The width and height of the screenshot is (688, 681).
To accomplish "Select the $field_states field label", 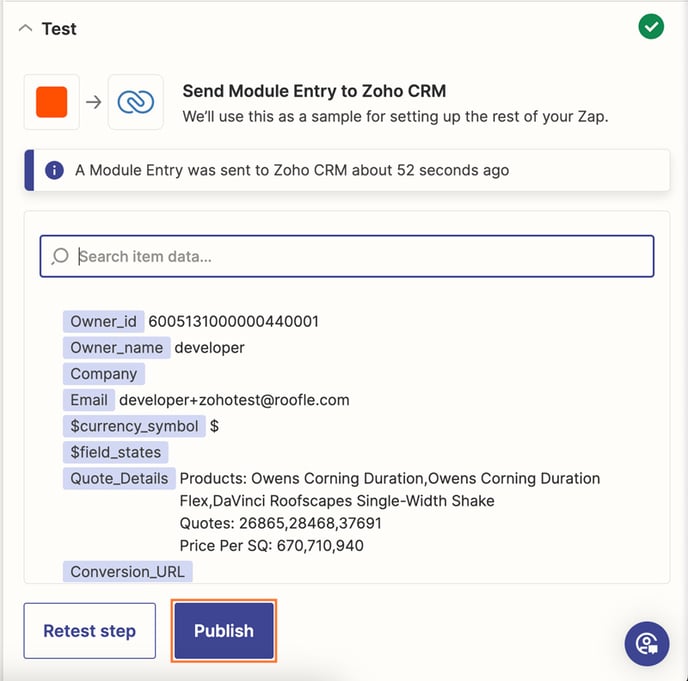I will coord(116,452).
